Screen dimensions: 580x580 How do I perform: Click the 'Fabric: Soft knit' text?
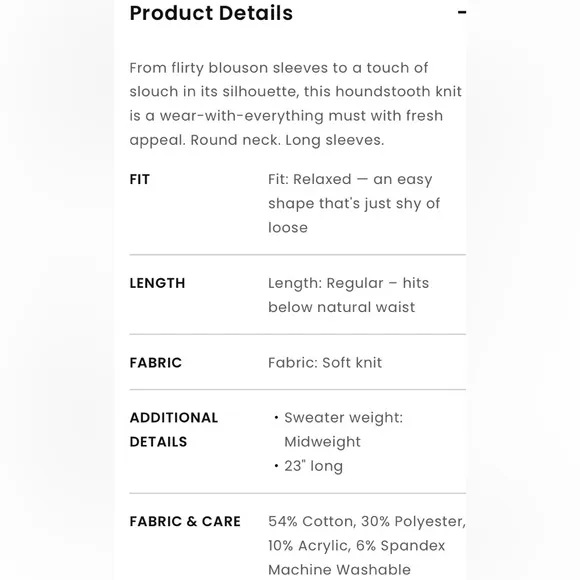tap(325, 363)
